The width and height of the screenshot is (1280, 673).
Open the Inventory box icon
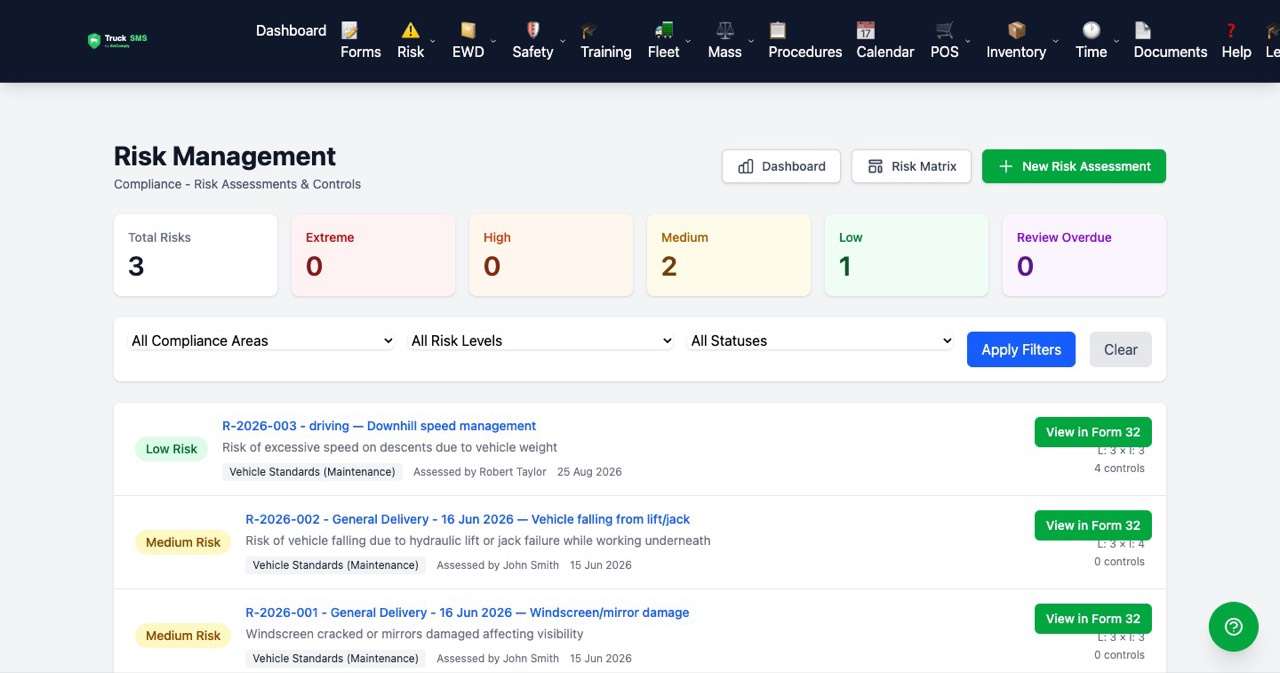(x=1017, y=31)
